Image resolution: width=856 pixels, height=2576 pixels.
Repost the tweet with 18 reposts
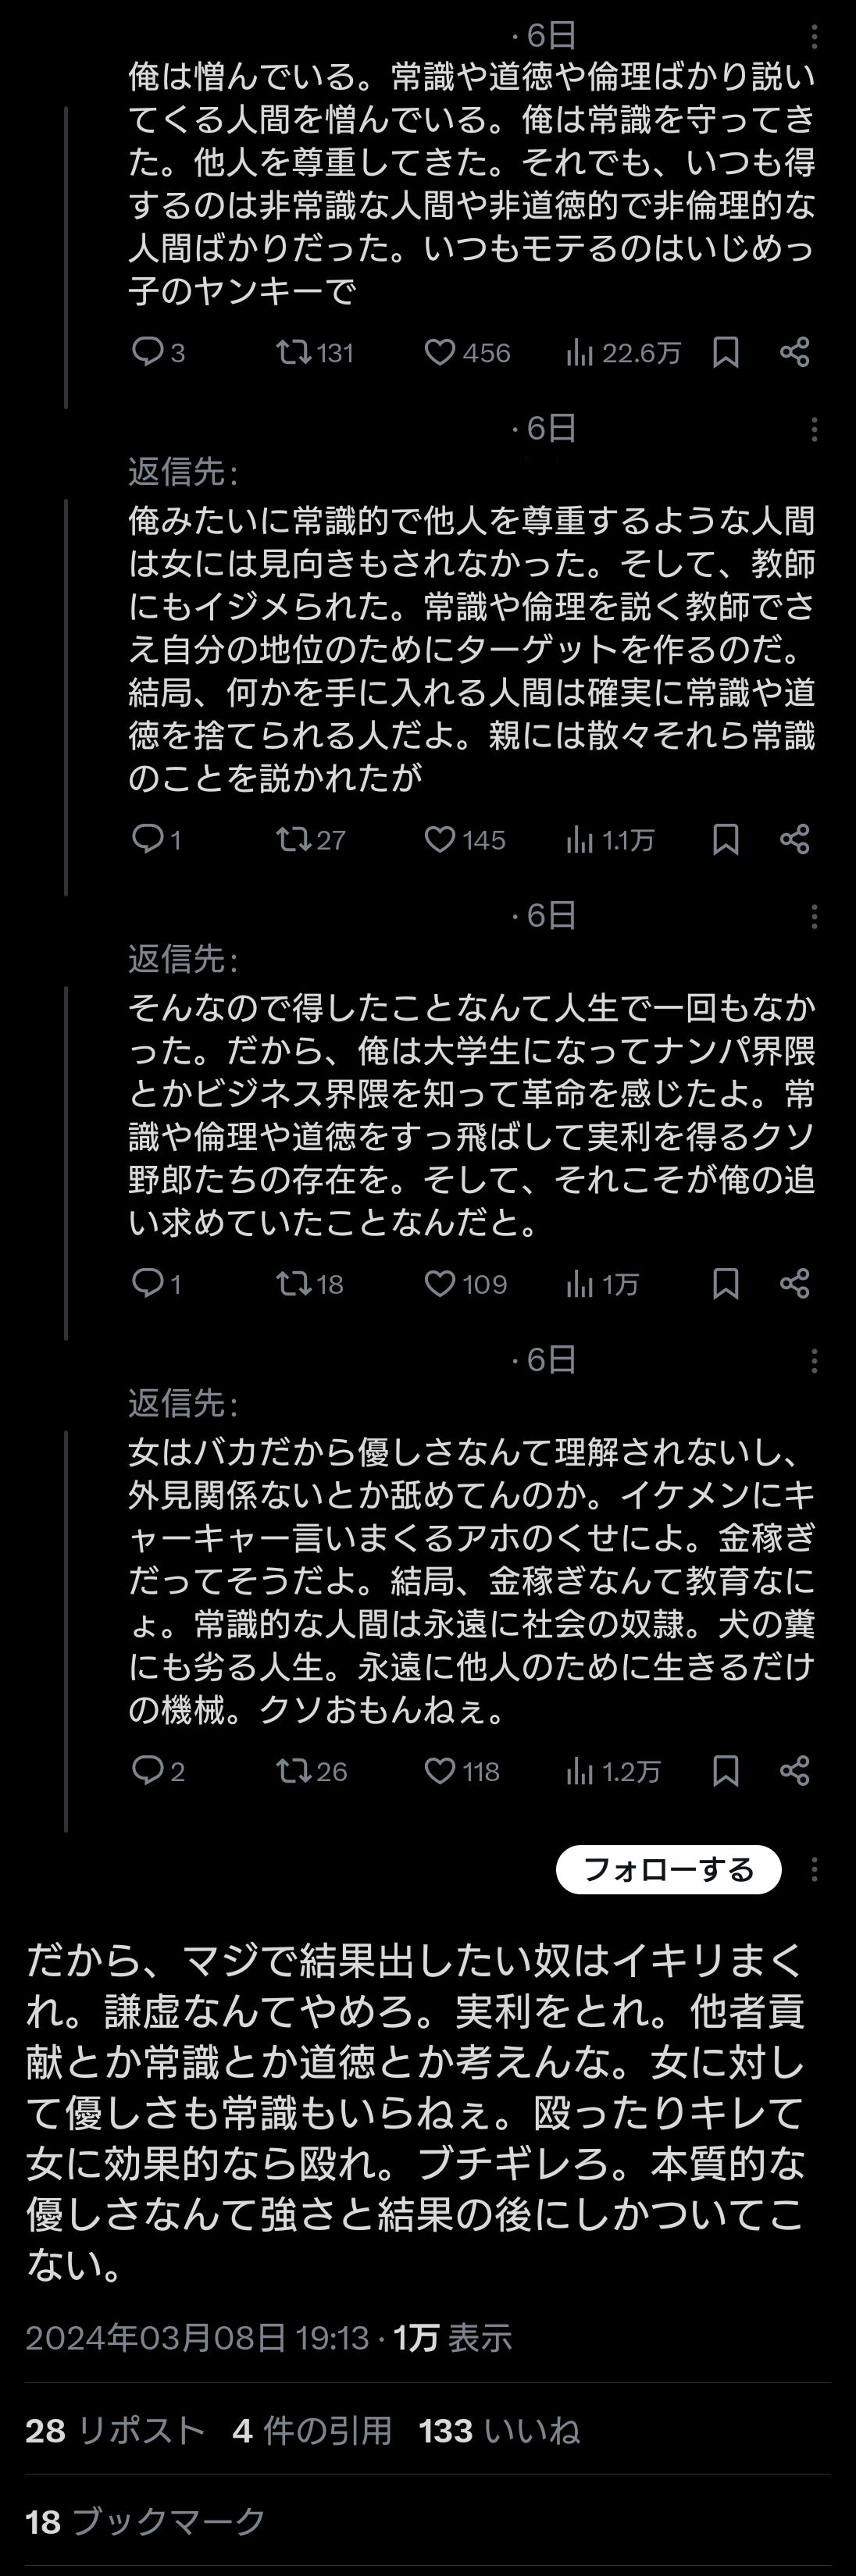pos(294,1283)
